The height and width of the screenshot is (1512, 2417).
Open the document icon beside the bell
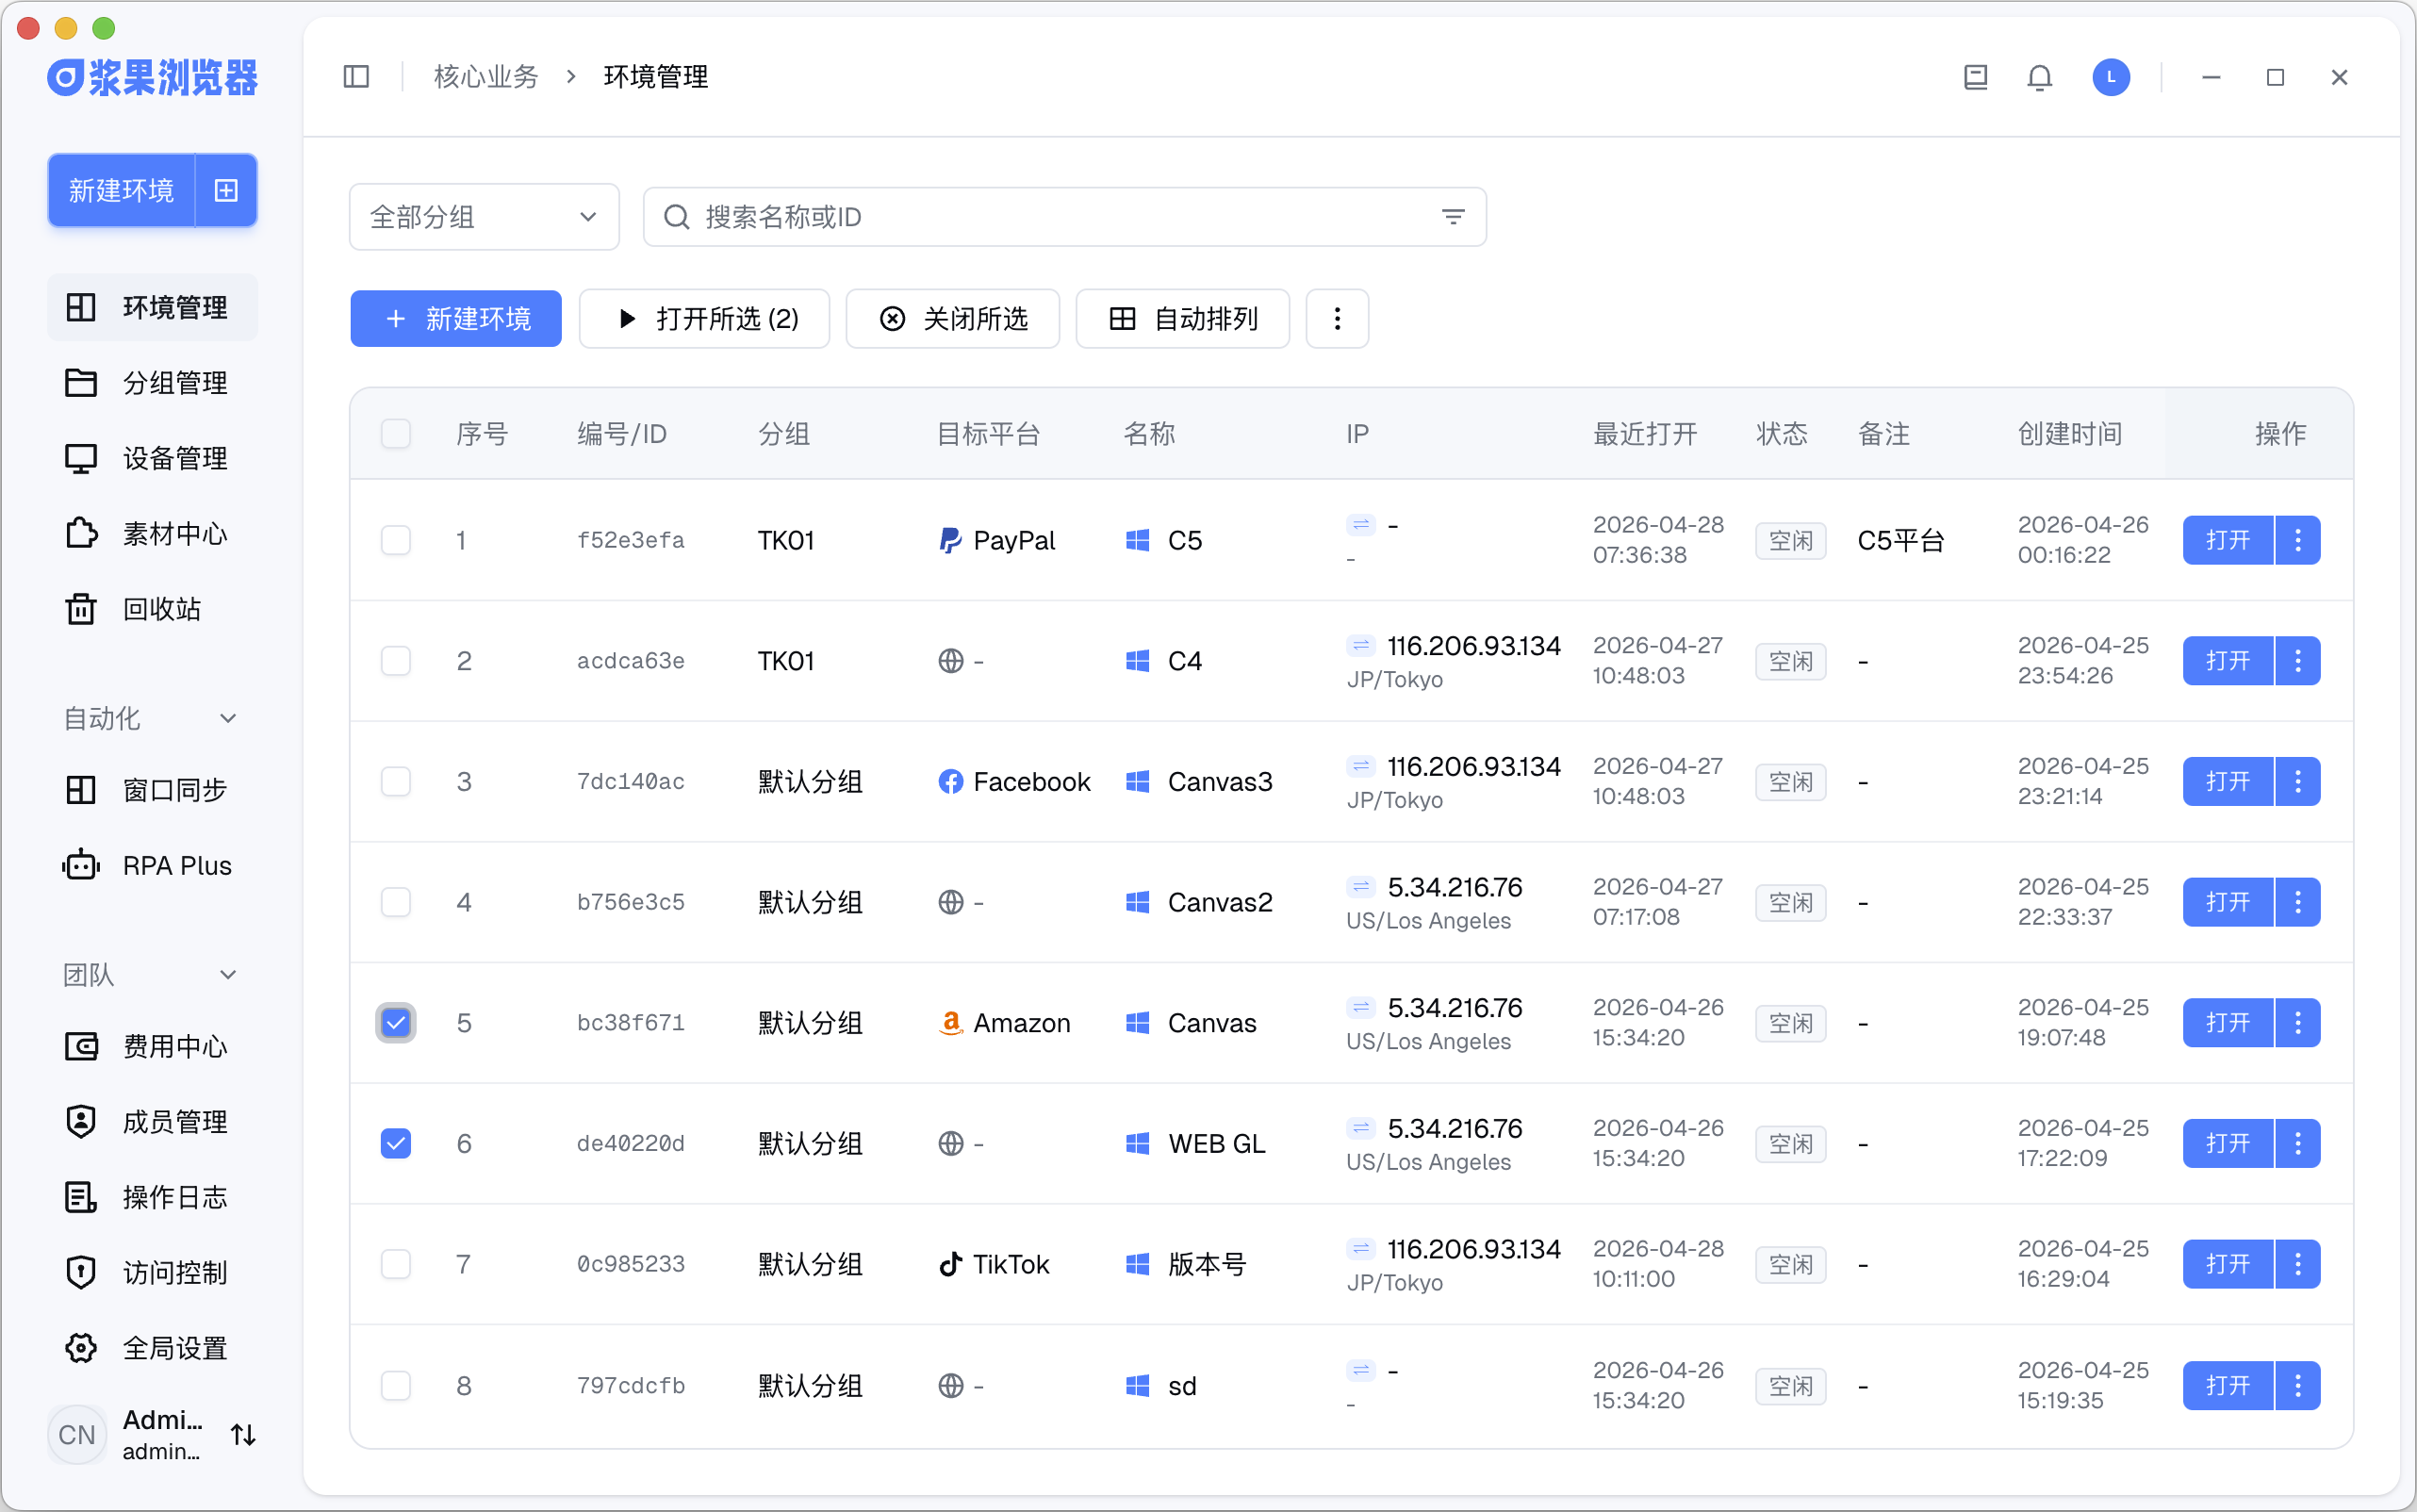[x=1975, y=77]
